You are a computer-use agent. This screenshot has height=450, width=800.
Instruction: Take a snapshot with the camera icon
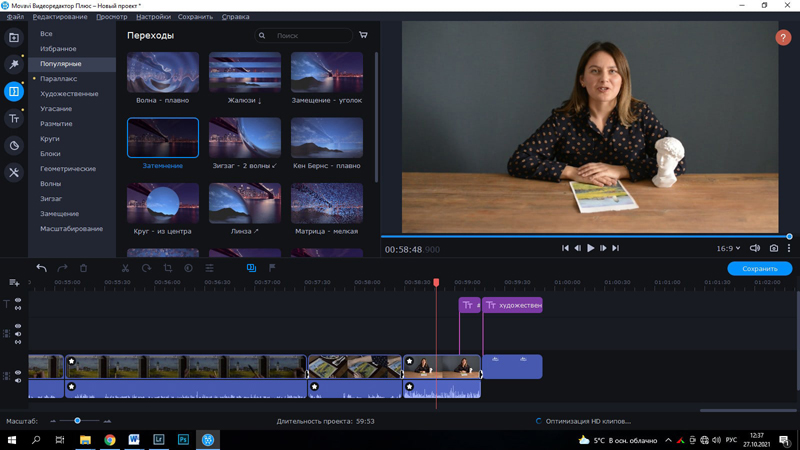point(773,248)
